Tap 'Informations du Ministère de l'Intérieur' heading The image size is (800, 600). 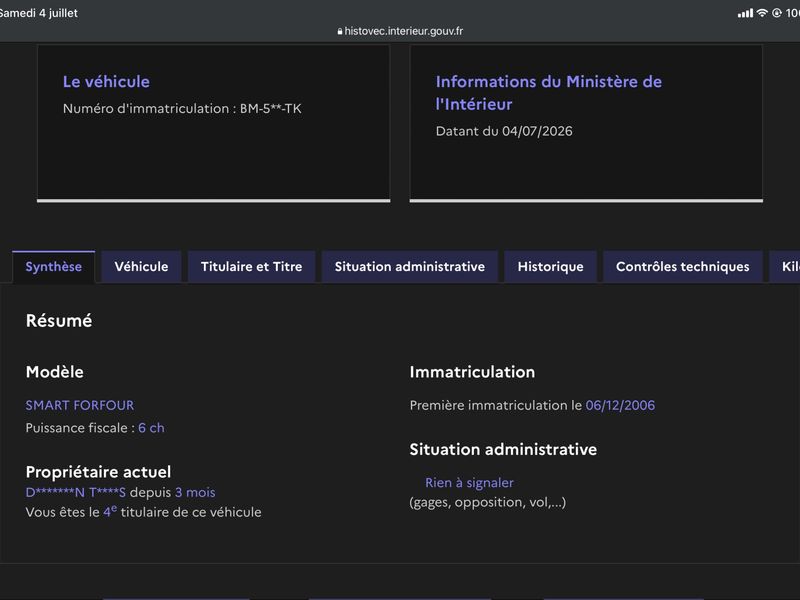[x=549, y=93]
